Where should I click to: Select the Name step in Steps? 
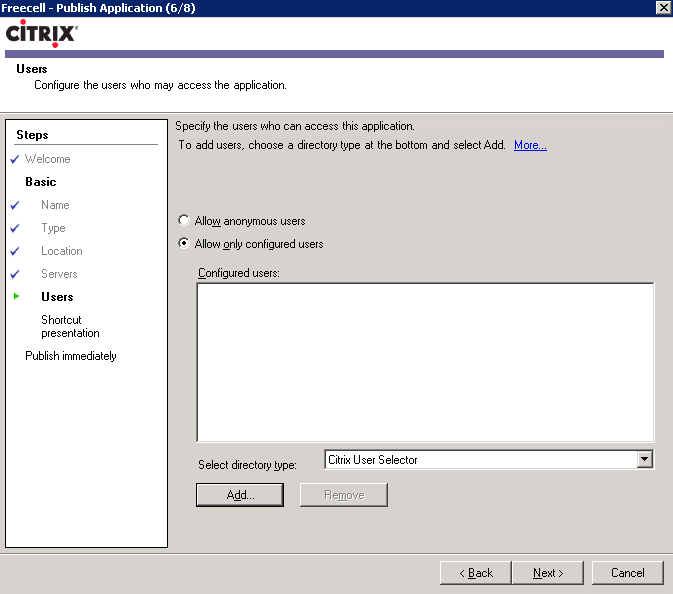coord(55,205)
